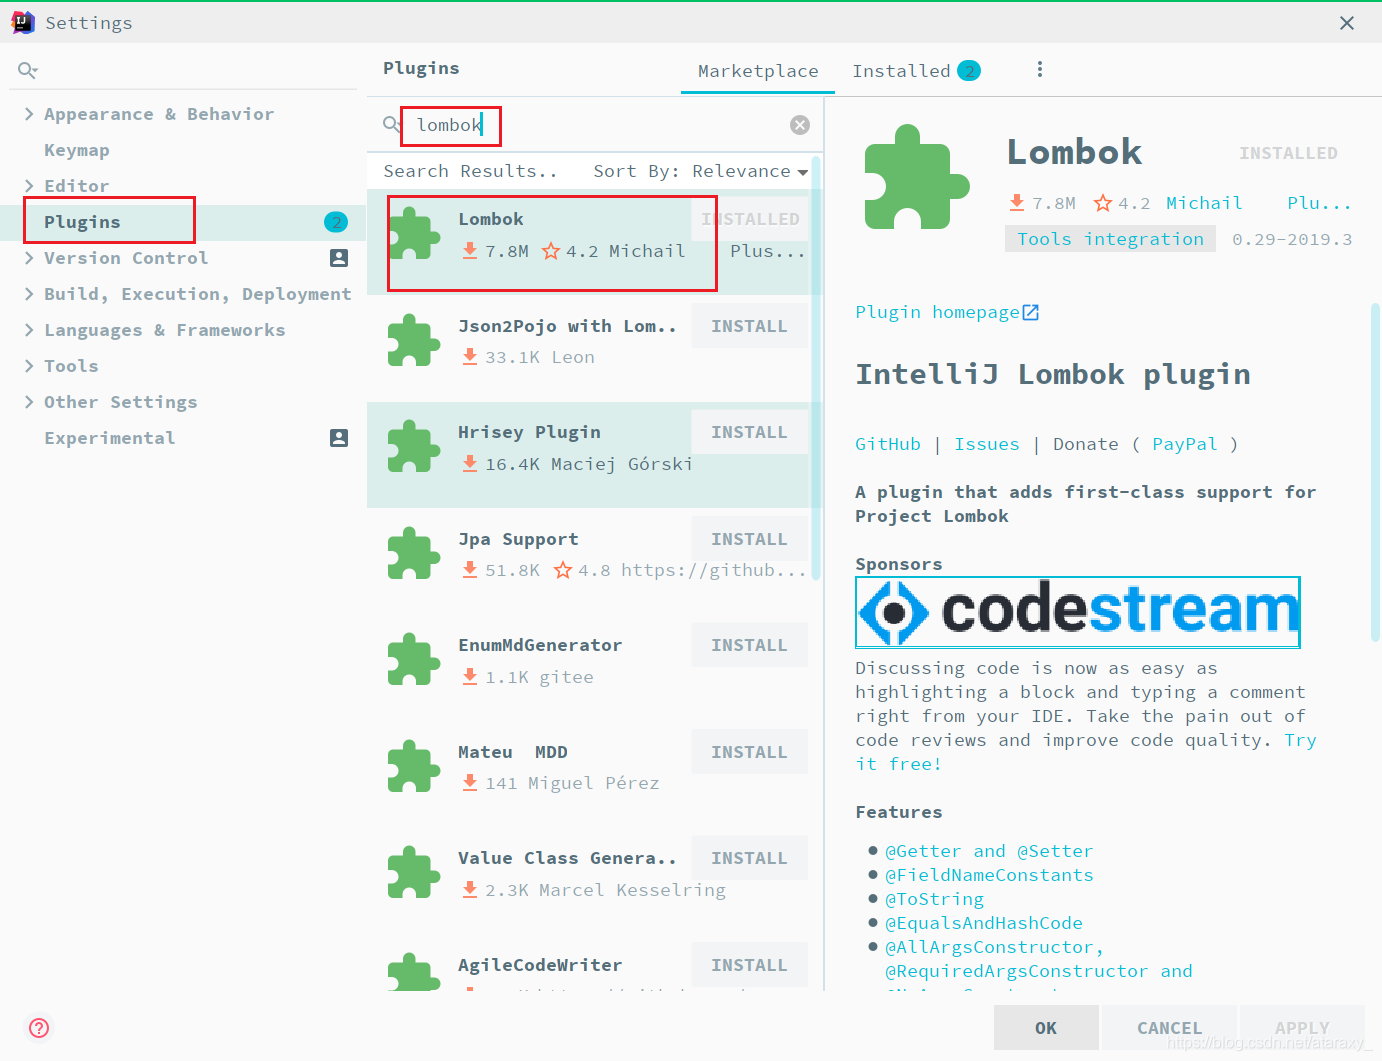Select Keymap in settings tree
Screen dimensions: 1382x1061
(77, 150)
